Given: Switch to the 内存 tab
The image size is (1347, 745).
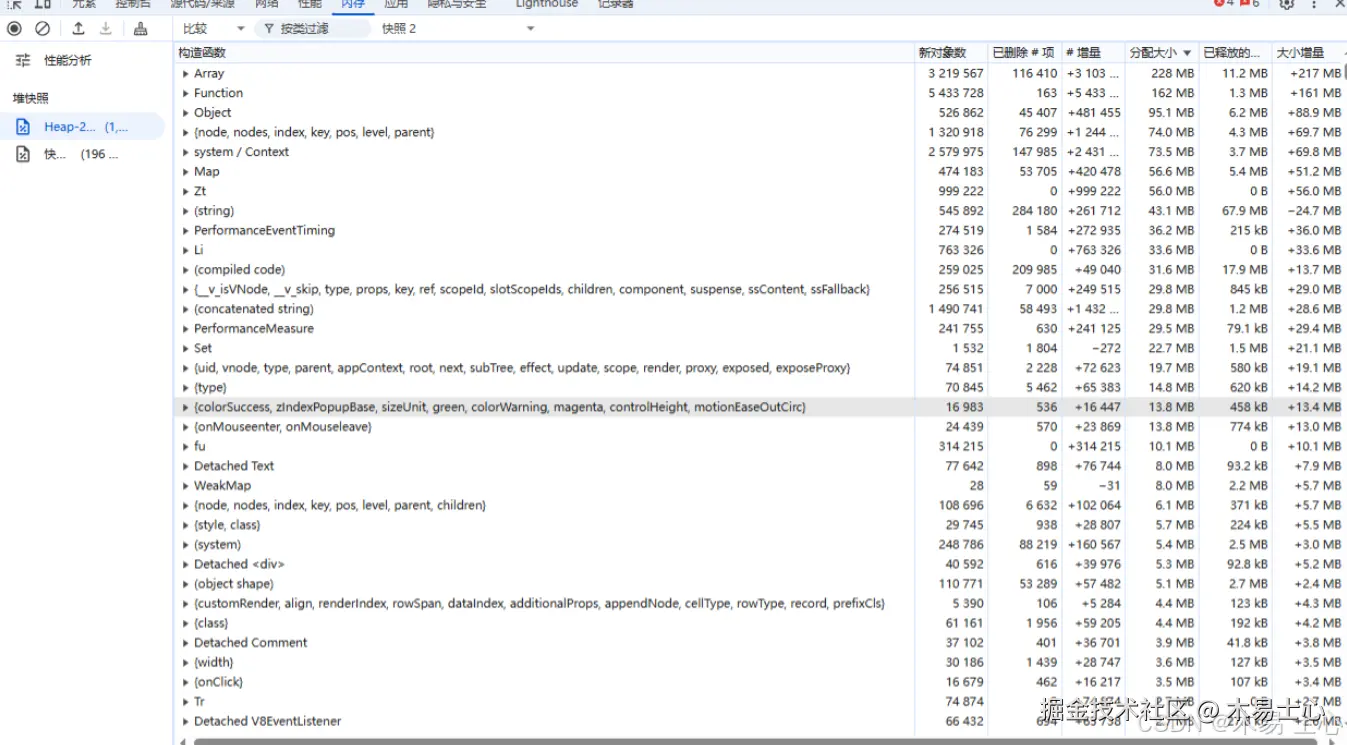Looking at the screenshot, I should (x=353, y=5).
